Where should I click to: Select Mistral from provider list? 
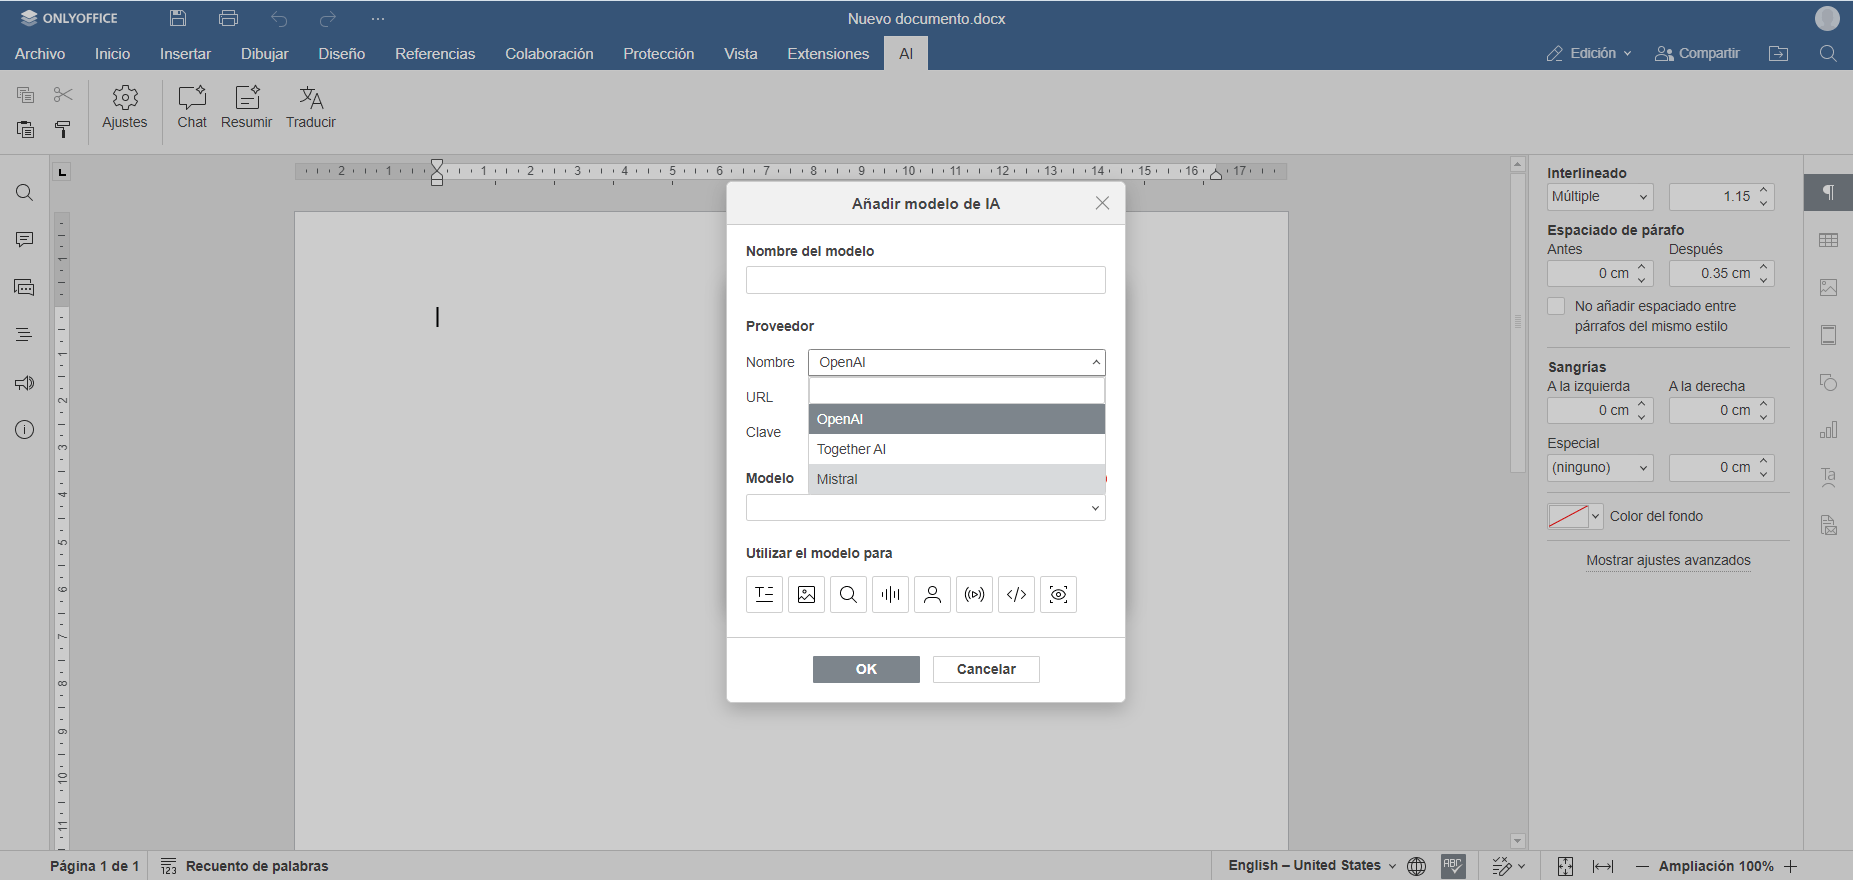(x=957, y=479)
